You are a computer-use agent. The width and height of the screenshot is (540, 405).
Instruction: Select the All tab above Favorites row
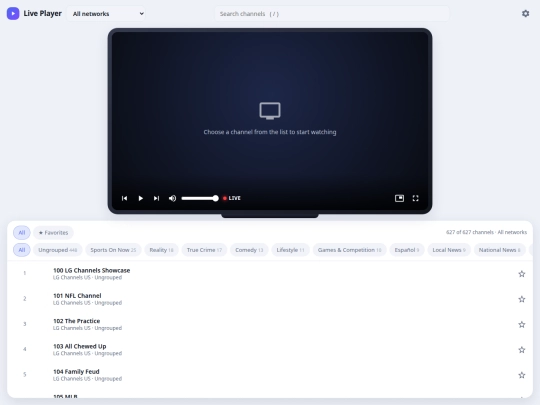[x=22, y=232]
